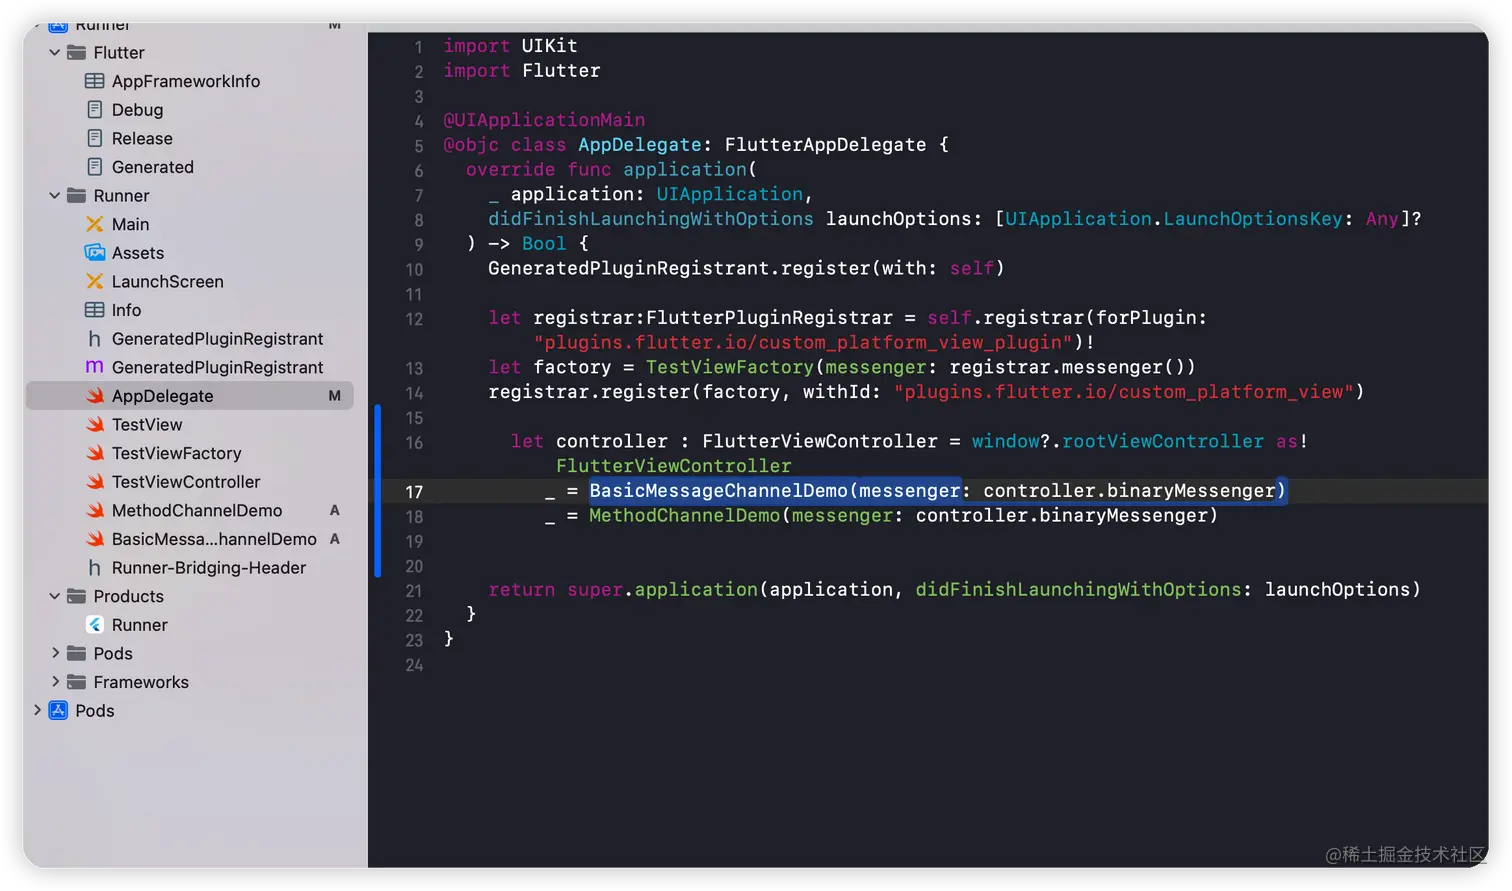Viewport: 1512px width, 891px height.
Task: Select the Debug configuration file
Action: pos(137,110)
